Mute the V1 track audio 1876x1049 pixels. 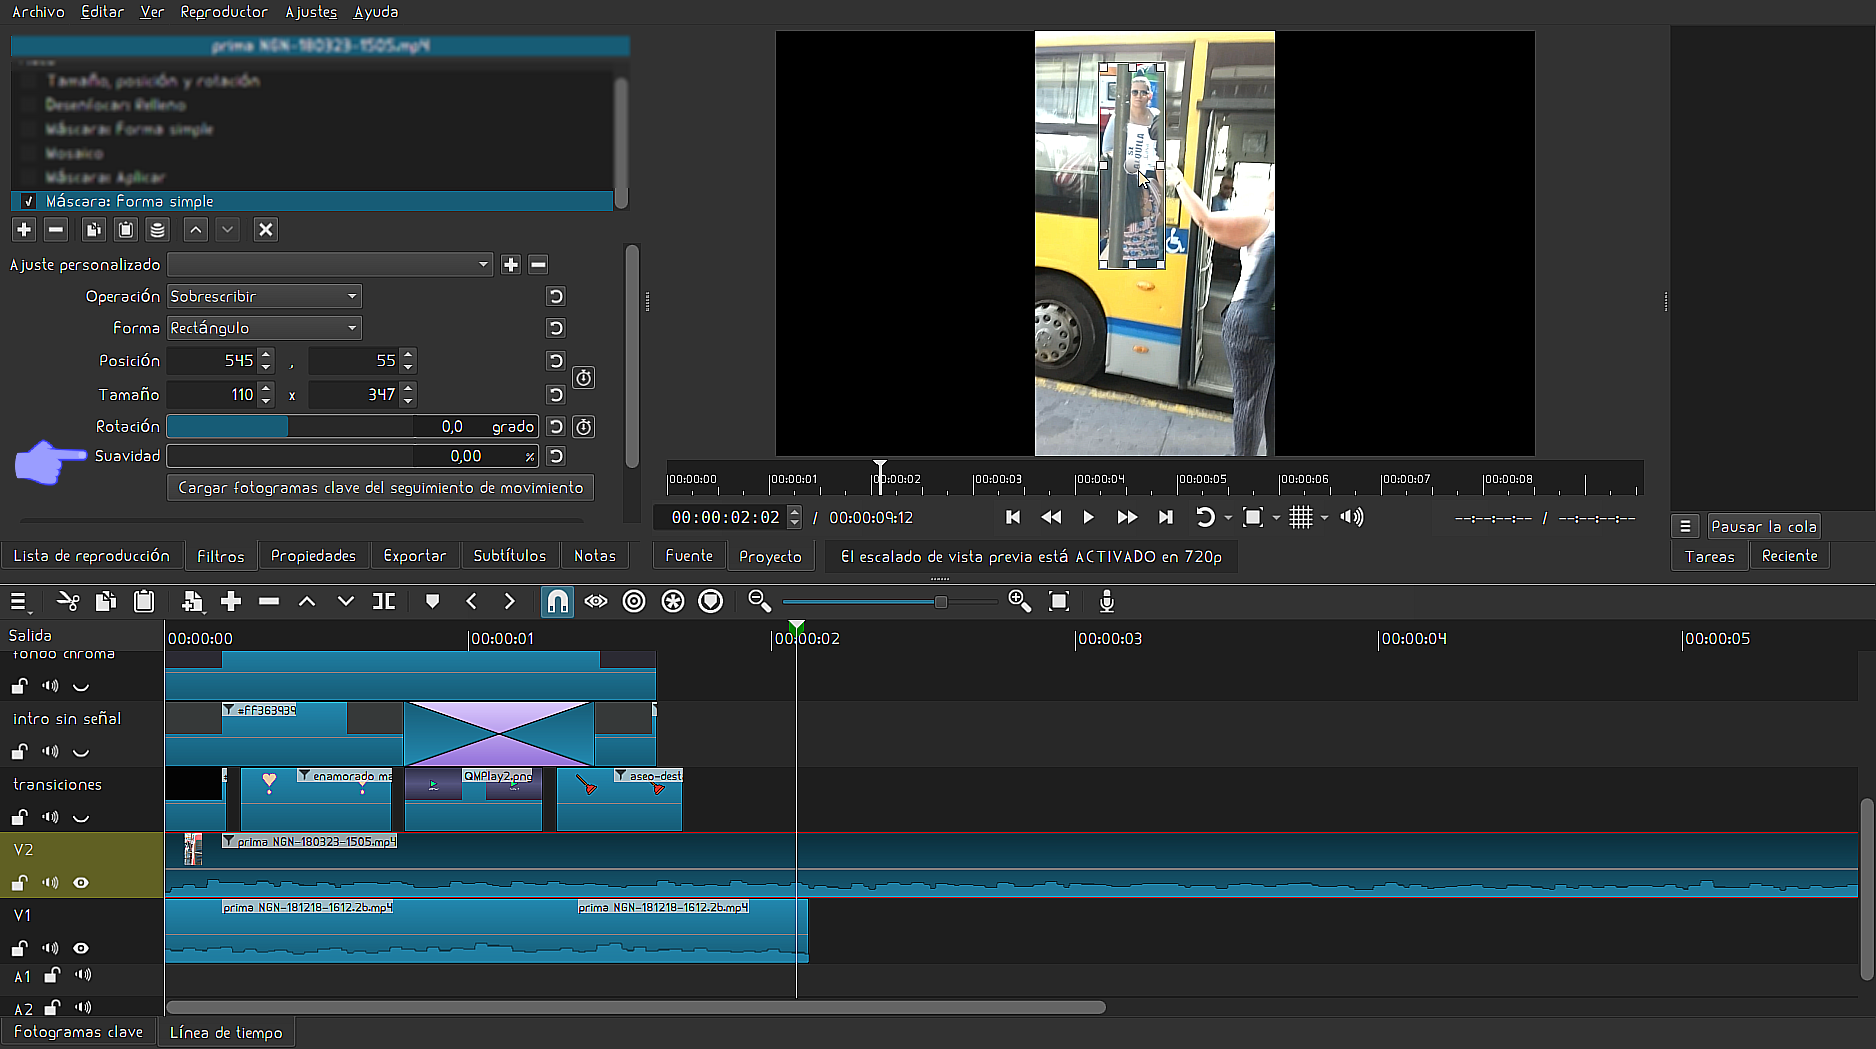(50, 948)
